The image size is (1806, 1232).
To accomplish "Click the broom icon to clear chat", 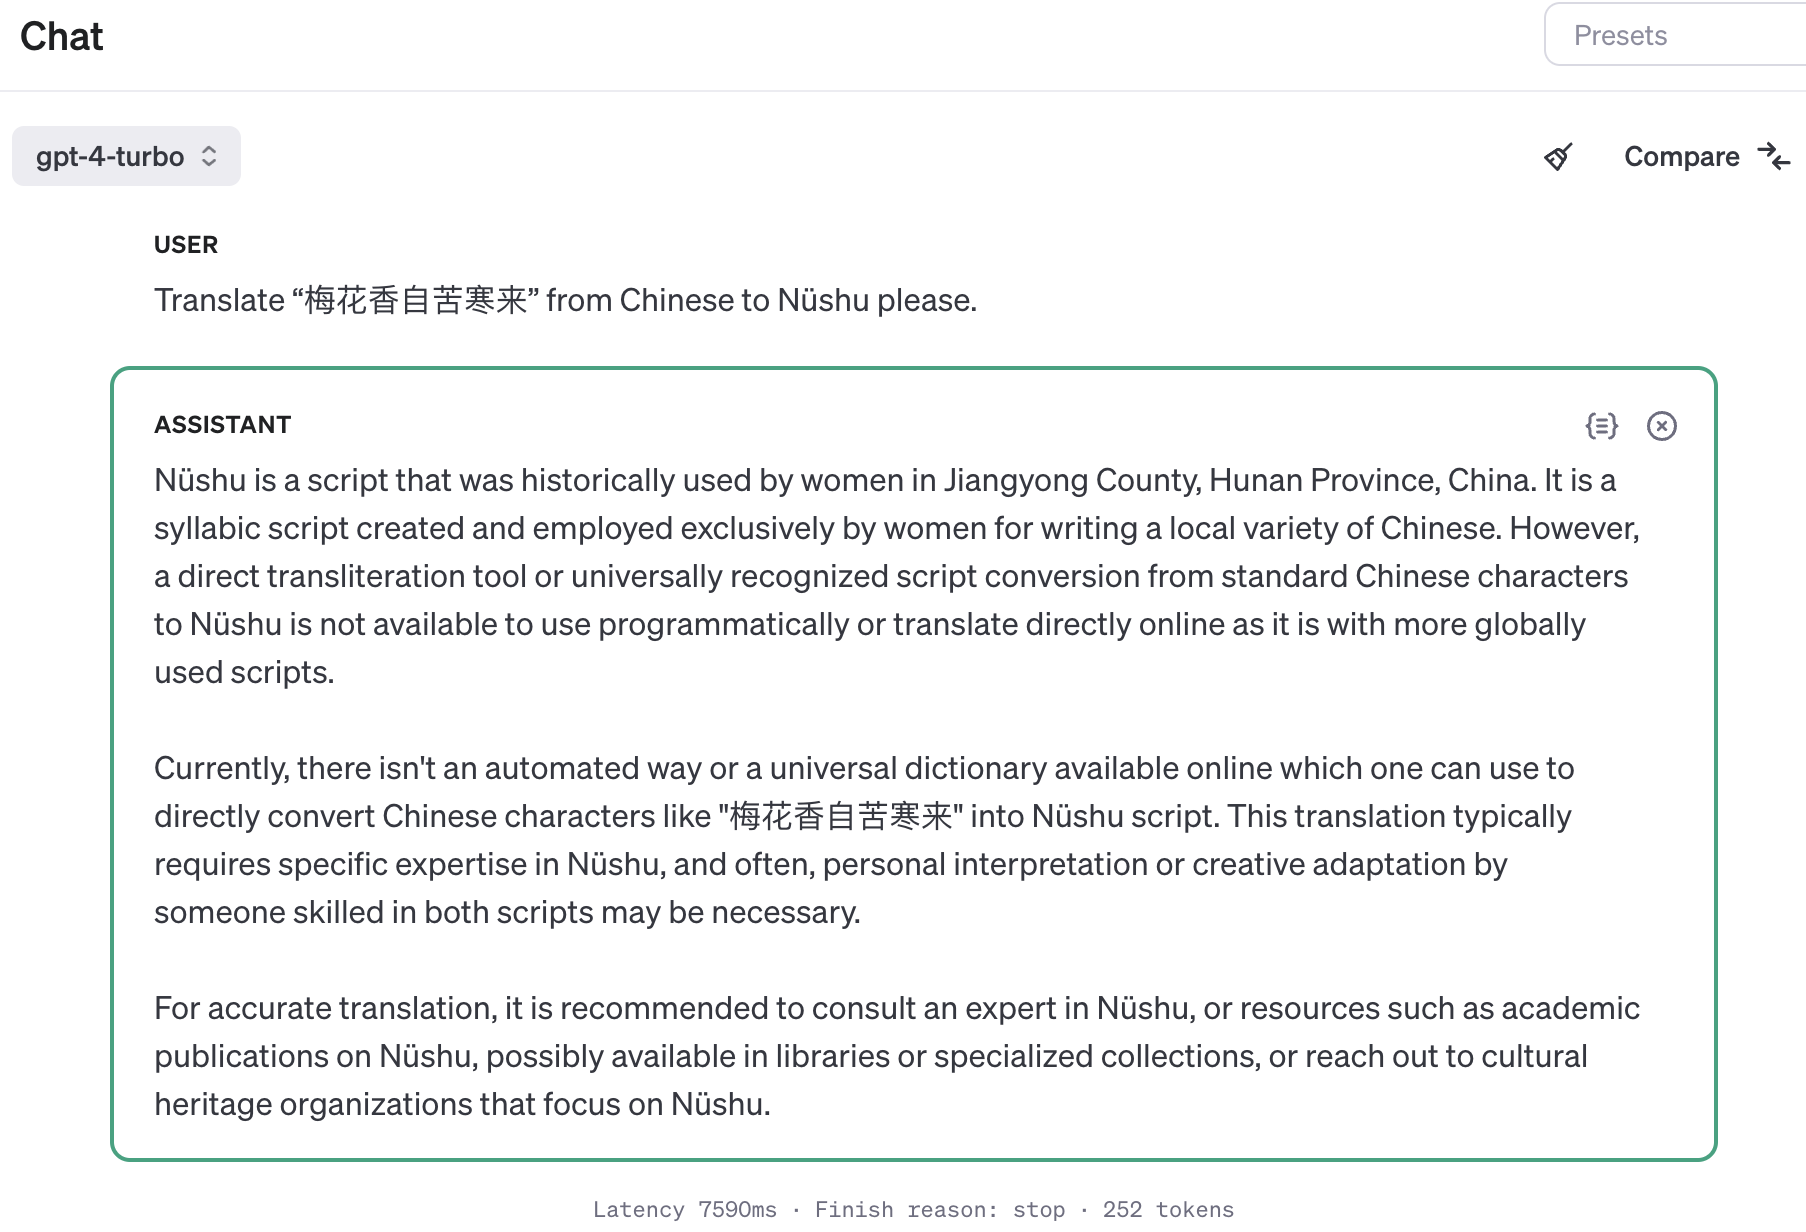I will pyautogui.click(x=1558, y=157).
